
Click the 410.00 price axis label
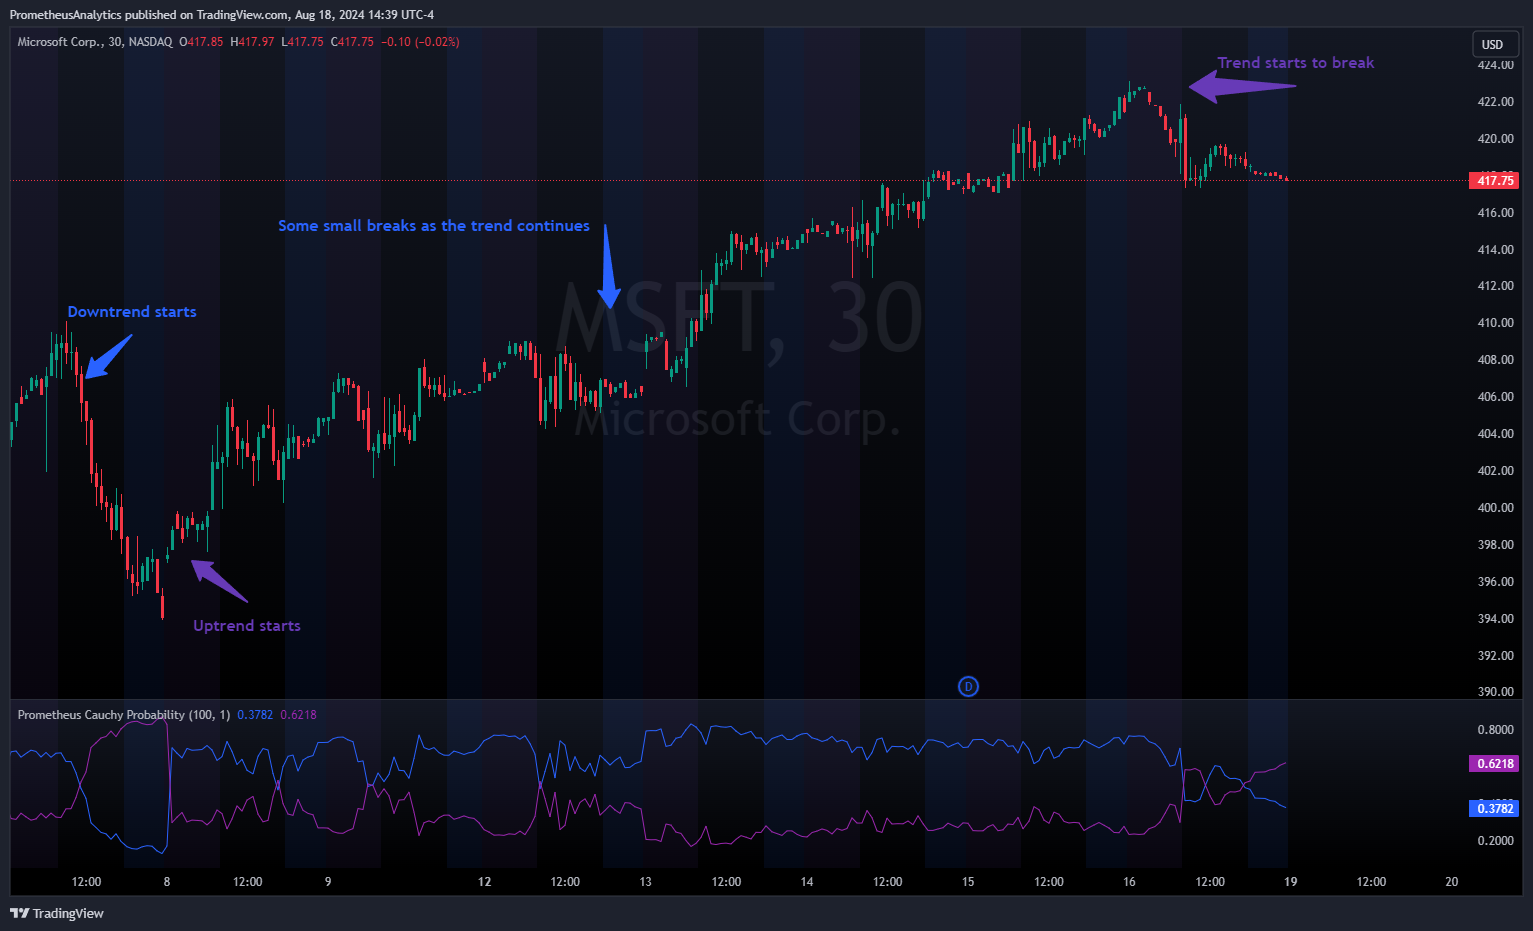pyautogui.click(x=1495, y=323)
